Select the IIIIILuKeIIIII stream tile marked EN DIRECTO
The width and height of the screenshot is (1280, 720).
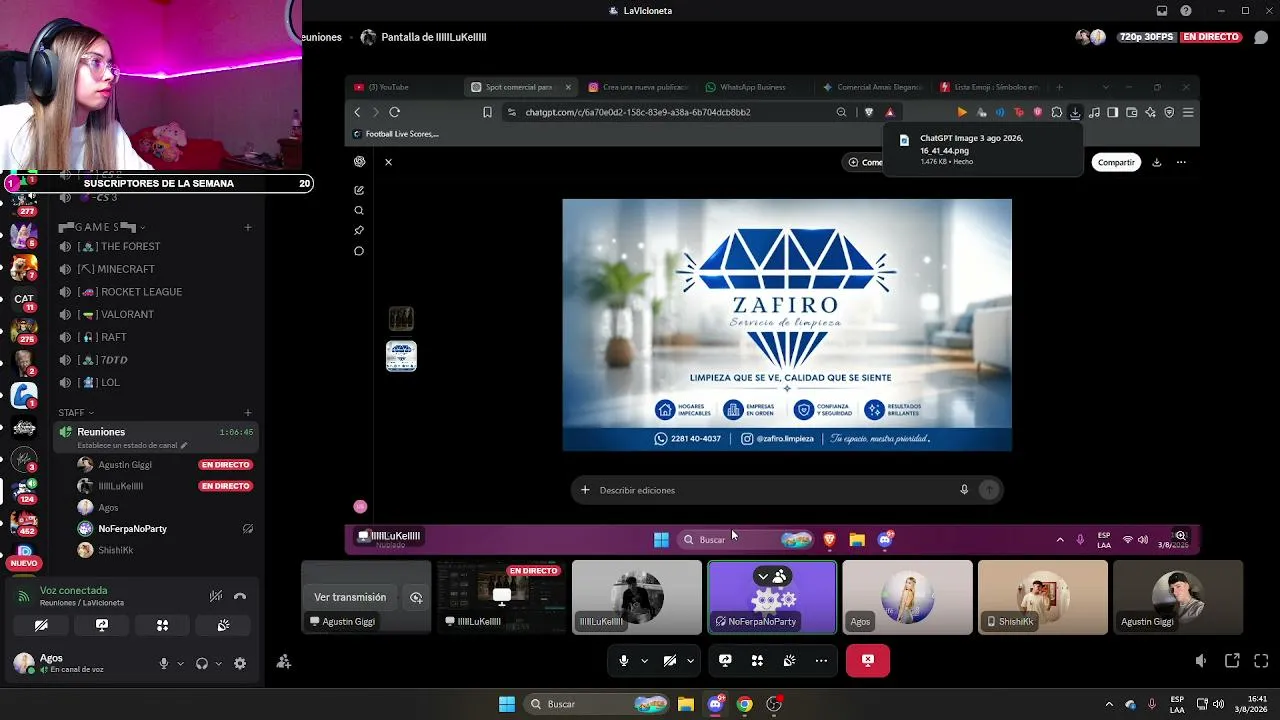click(x=502, y=597)
